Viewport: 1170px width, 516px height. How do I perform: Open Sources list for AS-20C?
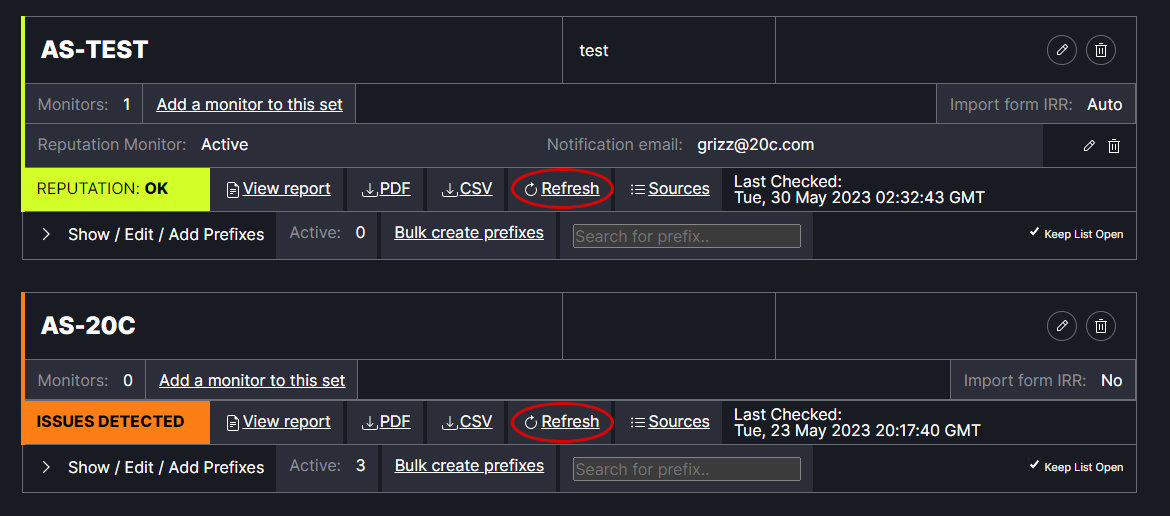(x=670, y=422)
